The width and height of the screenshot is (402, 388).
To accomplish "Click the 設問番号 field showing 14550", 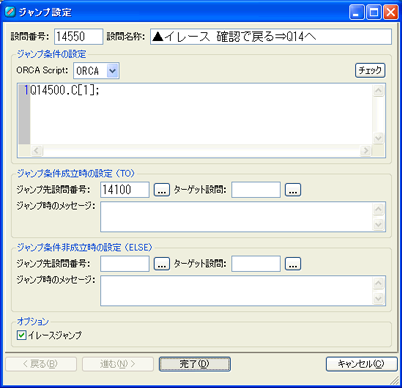I will tap(79, 37).
